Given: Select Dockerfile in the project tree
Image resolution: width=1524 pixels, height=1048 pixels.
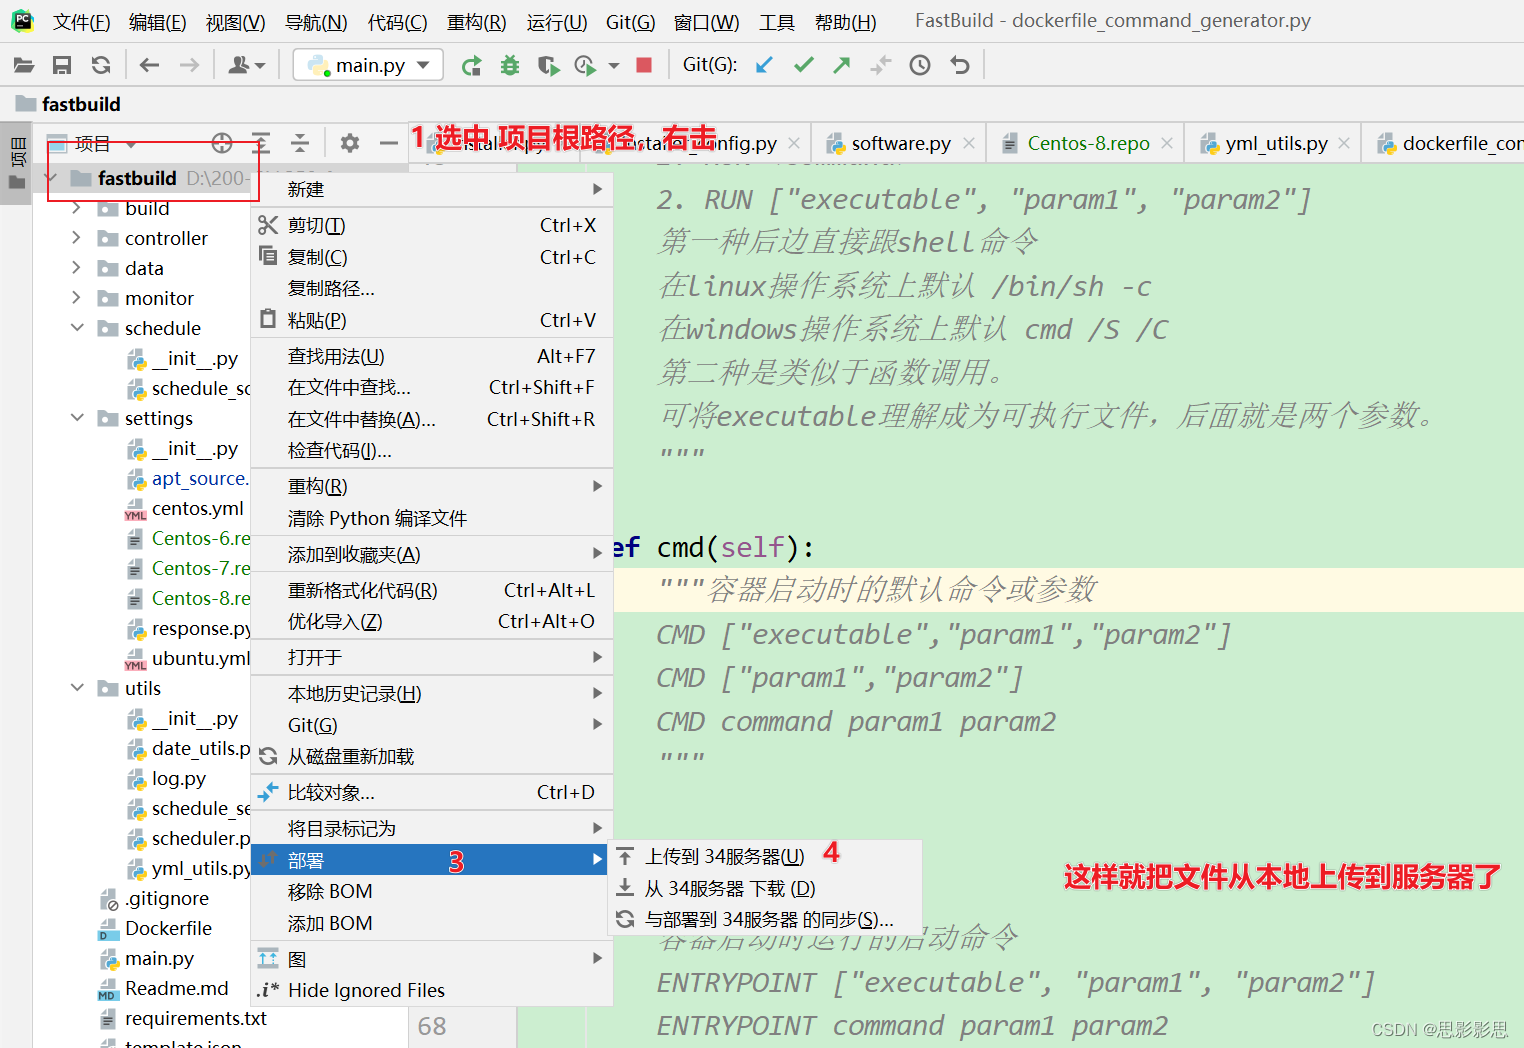Looking at the screenshot, I should 168,928.
